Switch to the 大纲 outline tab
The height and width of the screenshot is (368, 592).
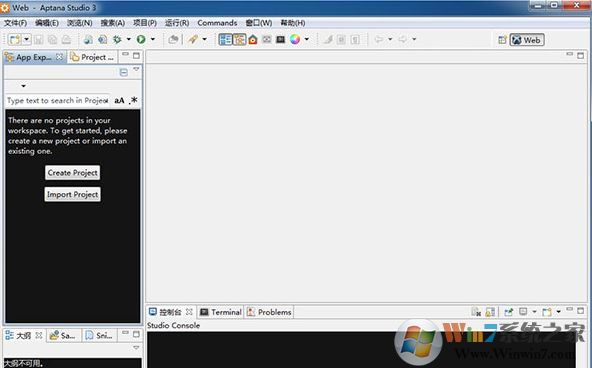coord(23,335)
